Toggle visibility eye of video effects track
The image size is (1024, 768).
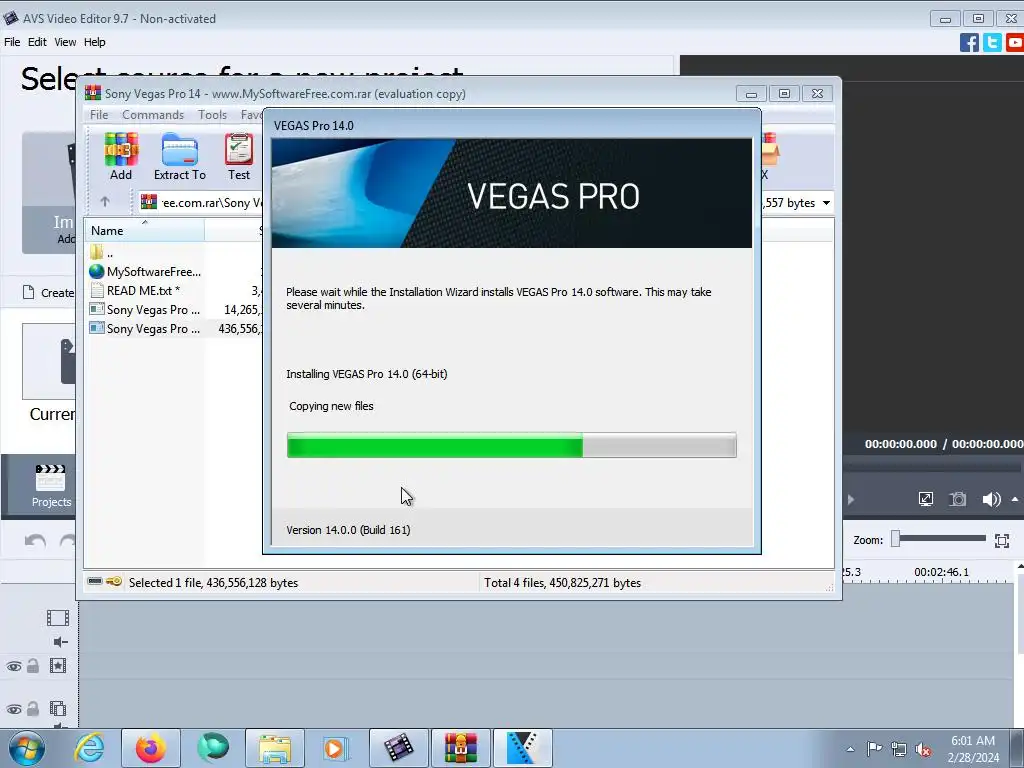coord(14,666)
